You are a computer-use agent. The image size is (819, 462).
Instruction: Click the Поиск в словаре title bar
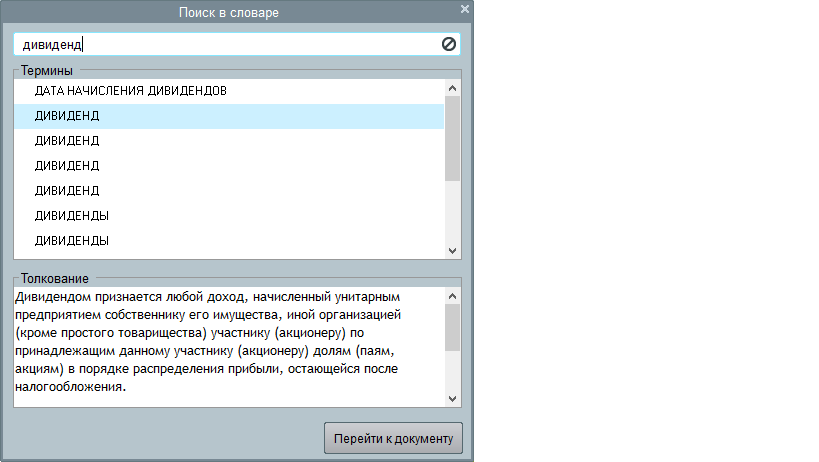click(228, 12)
